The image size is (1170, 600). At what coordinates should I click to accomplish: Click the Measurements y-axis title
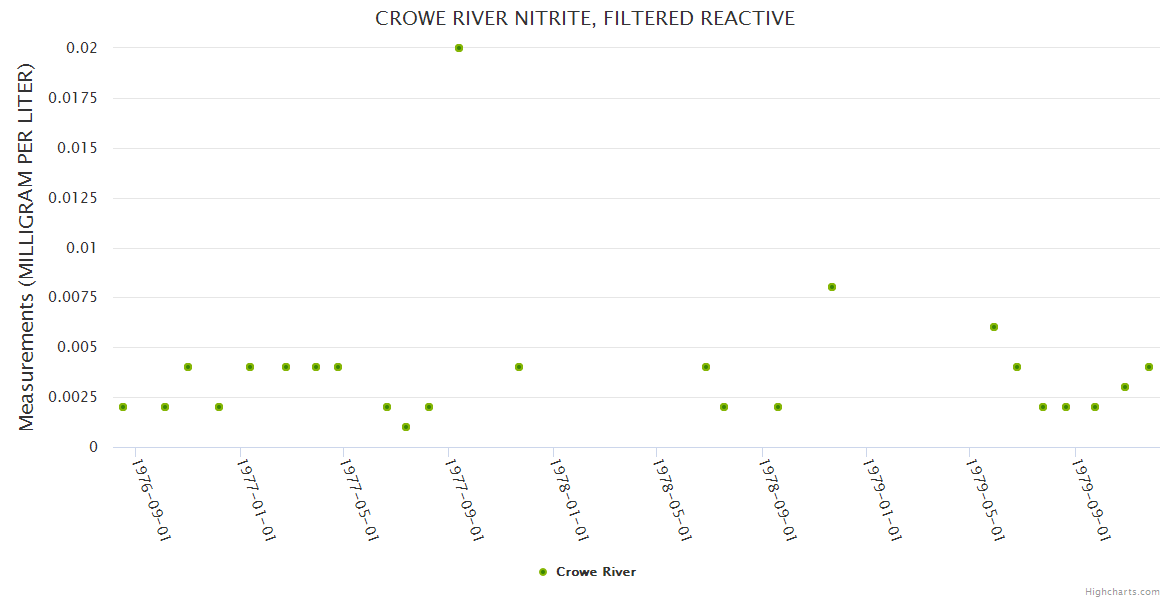pos(27,247)
